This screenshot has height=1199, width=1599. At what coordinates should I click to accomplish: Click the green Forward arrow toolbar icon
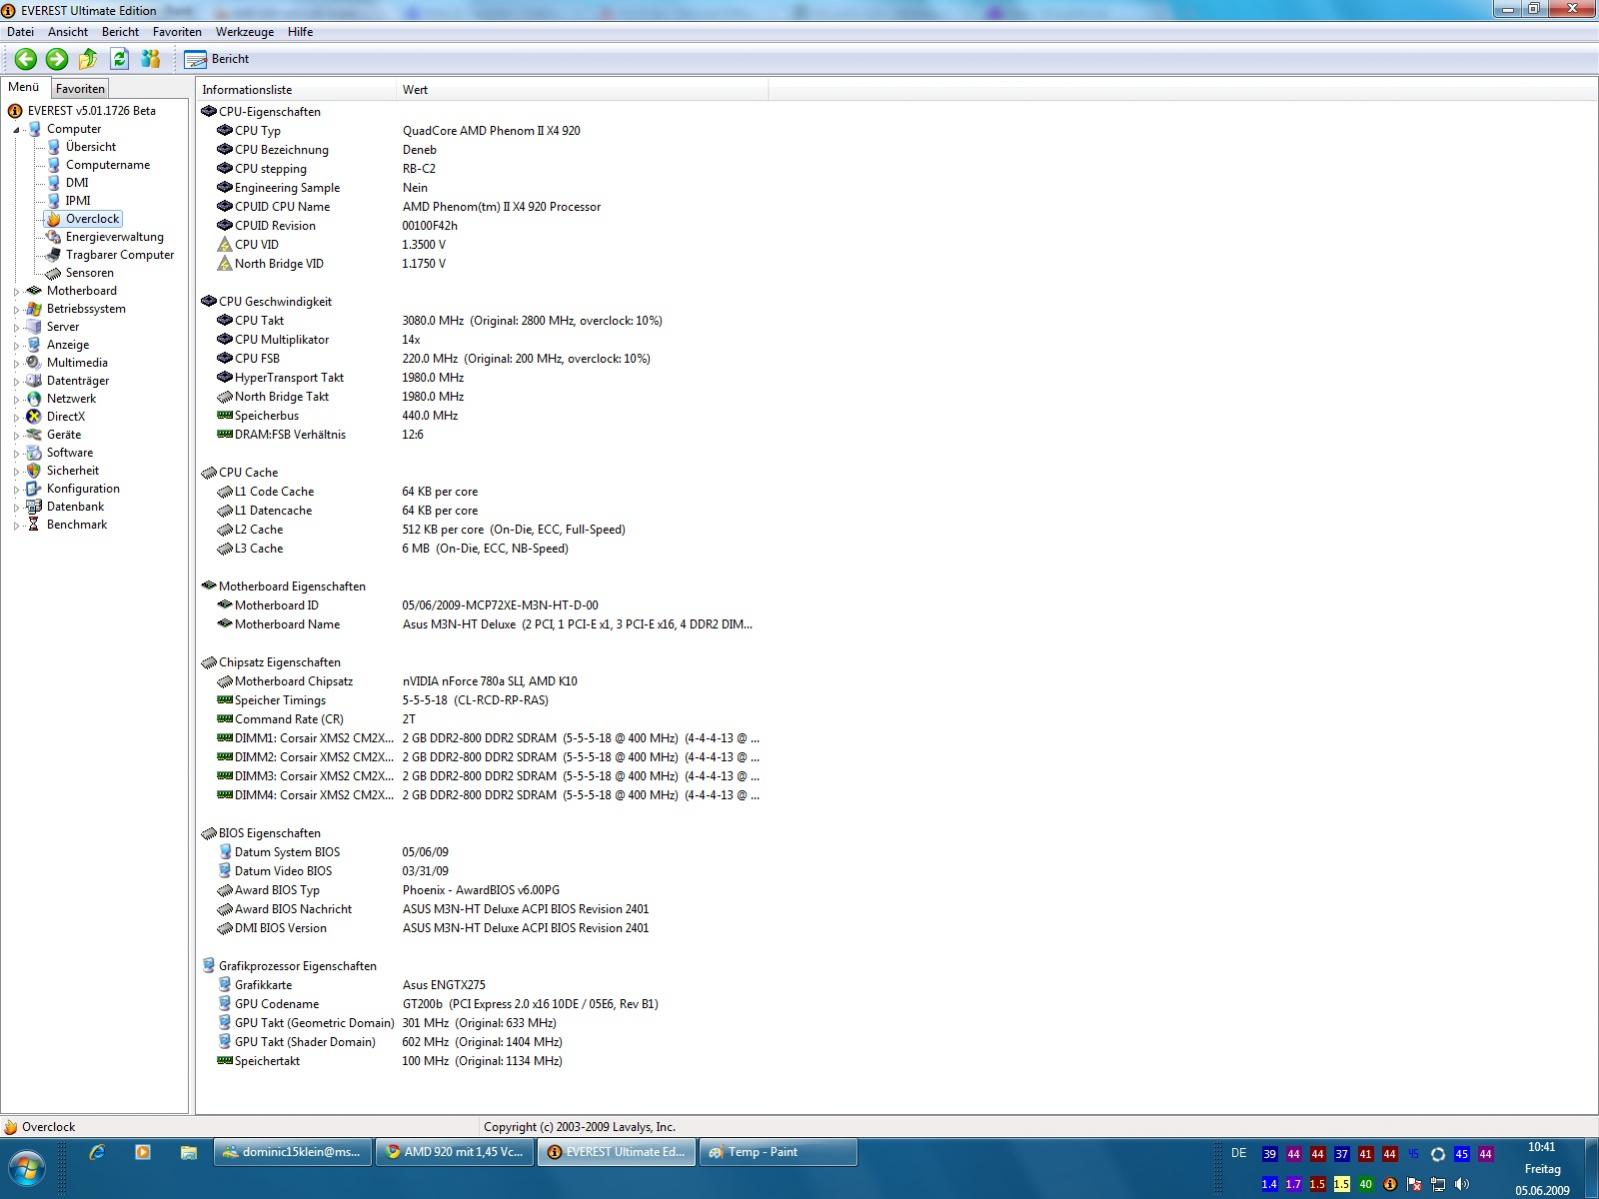(x=57, y=59)
